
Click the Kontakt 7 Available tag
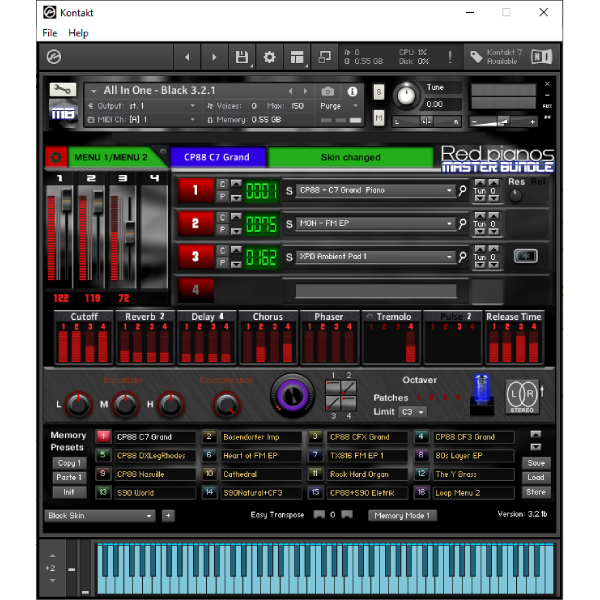[496, 57]
